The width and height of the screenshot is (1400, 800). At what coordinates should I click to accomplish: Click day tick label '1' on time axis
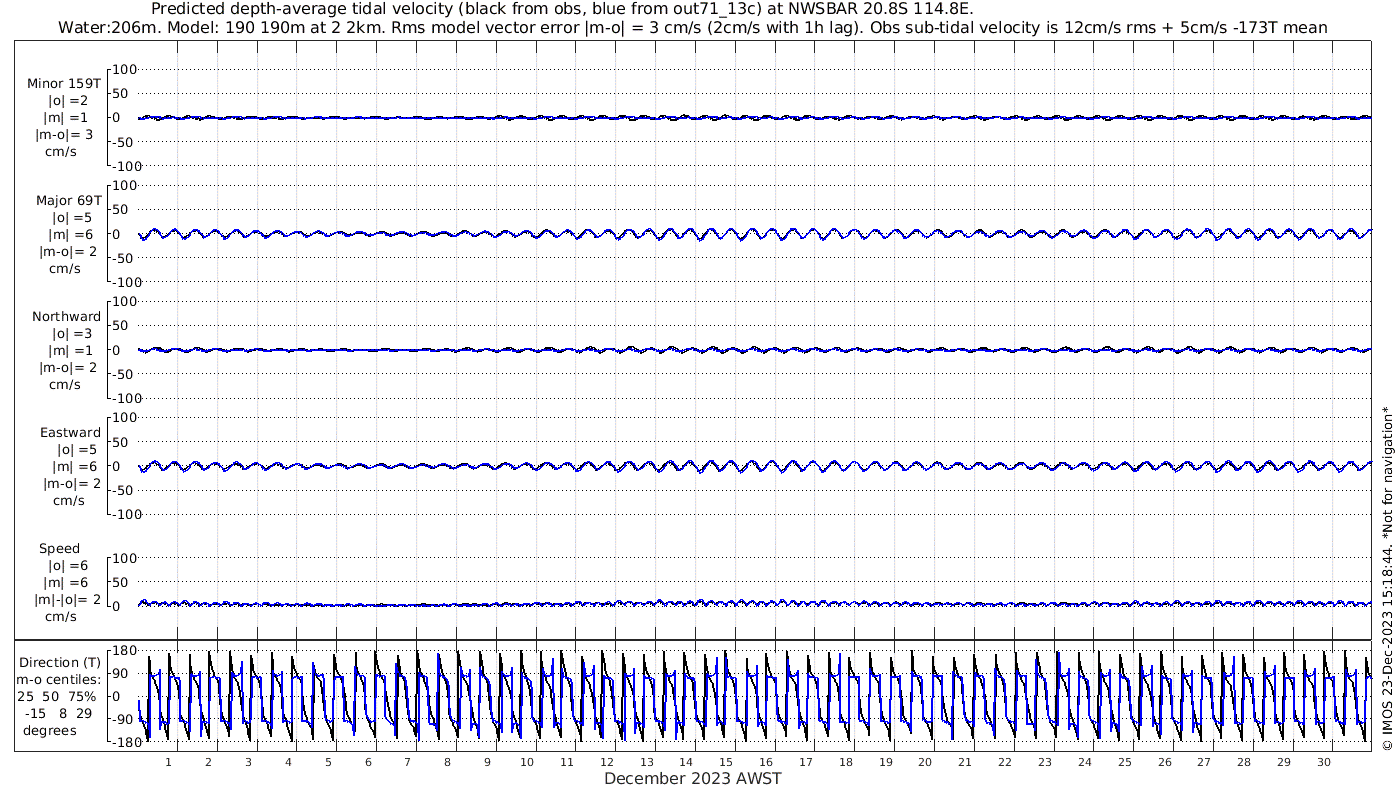click(168, 762)
